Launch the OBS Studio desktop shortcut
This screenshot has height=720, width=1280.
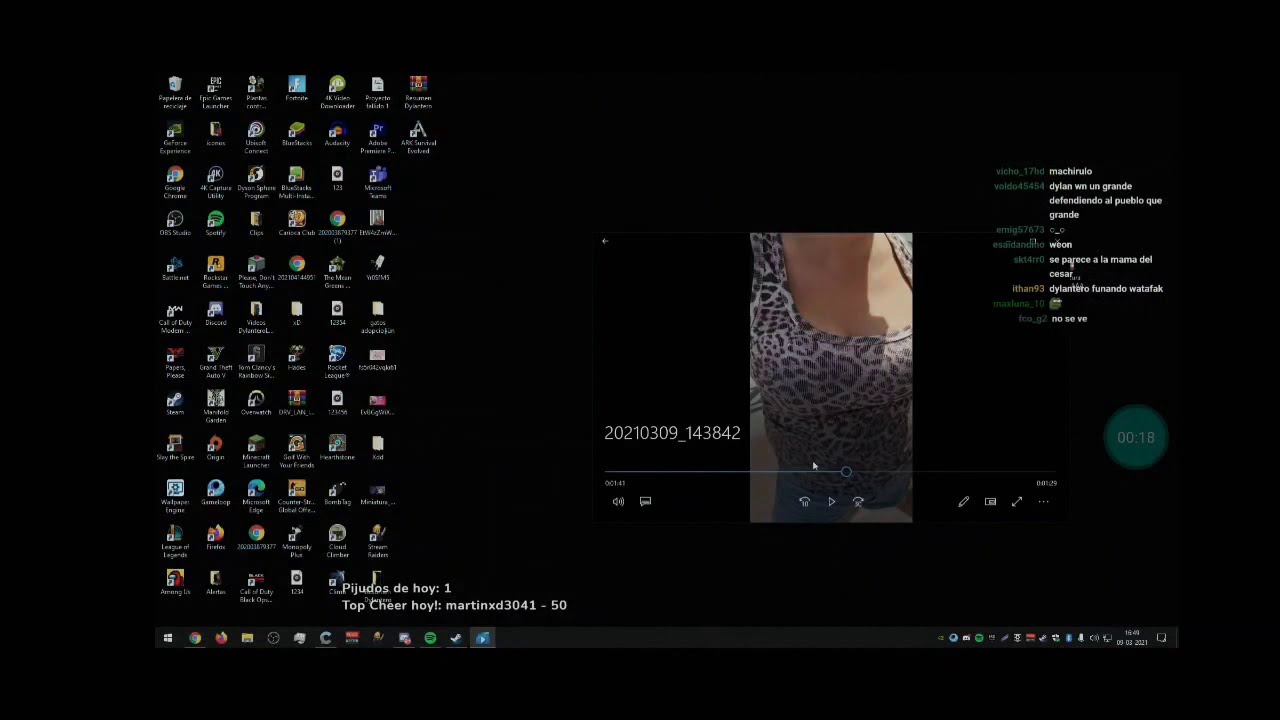click(x=175, y=223)
